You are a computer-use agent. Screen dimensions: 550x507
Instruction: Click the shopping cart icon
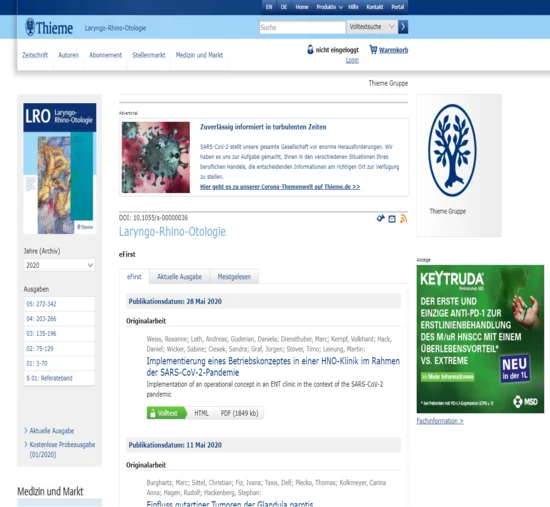coord(373,49)
